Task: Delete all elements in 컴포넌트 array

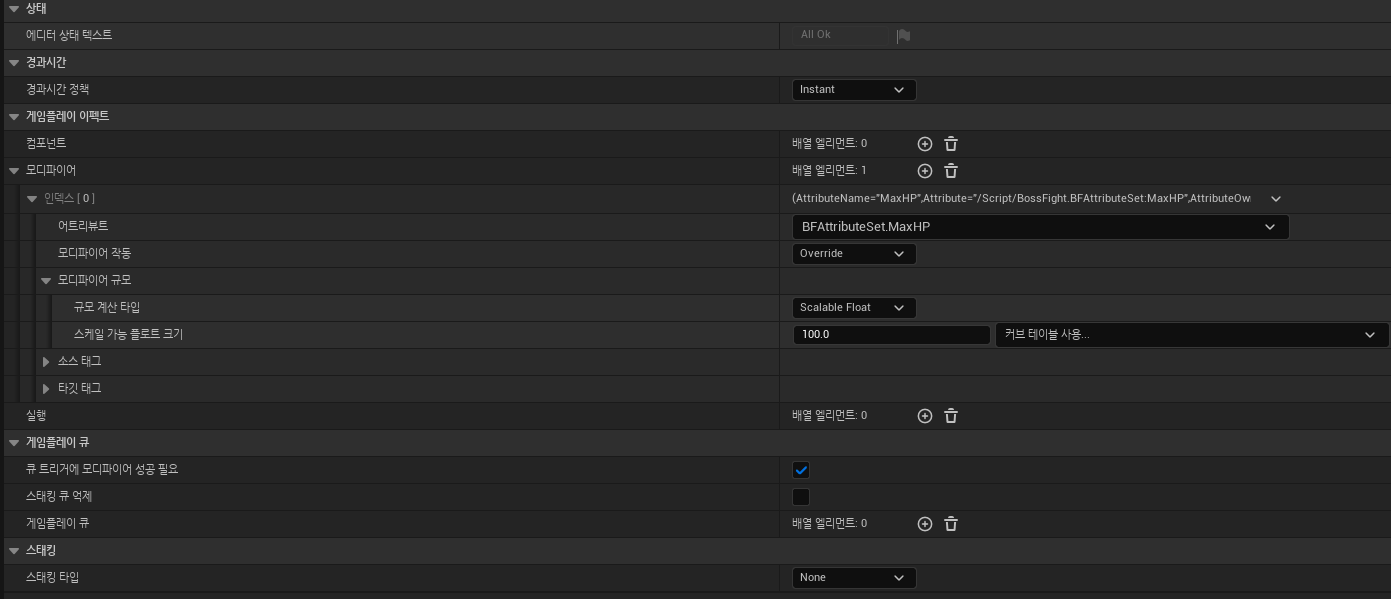Action: click(951, 144)
